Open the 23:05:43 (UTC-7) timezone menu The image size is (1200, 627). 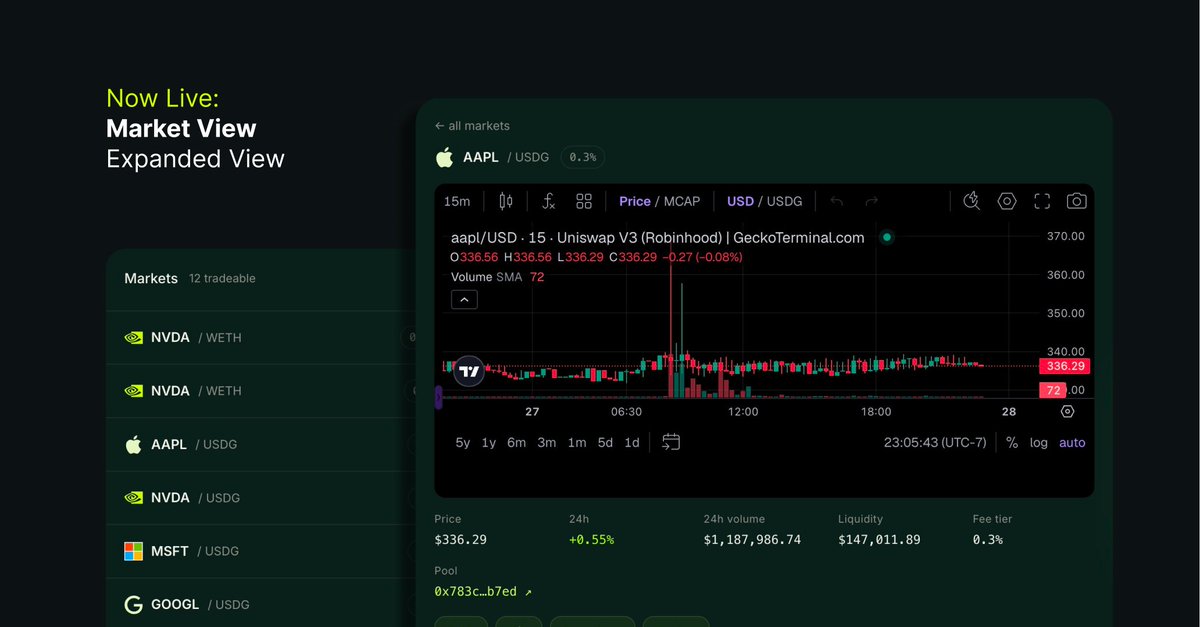click(x=935, y=442)
